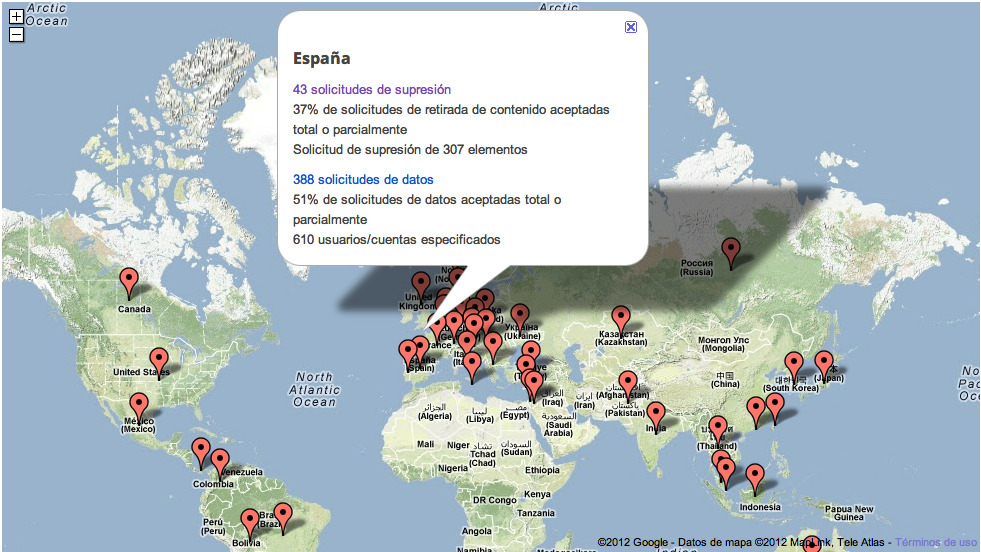This screenshot has width=981, height=552.
Task: Click the Papua New Guinea label
Action: (848, 513)
